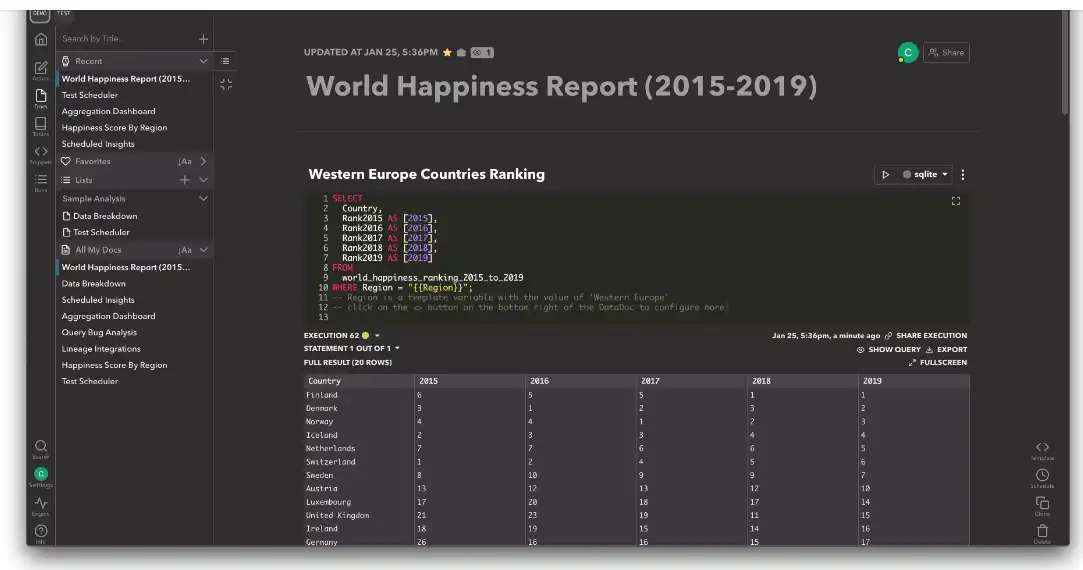Collapse the Lists section chevron
1083x570 pixels.
point(203,180)
